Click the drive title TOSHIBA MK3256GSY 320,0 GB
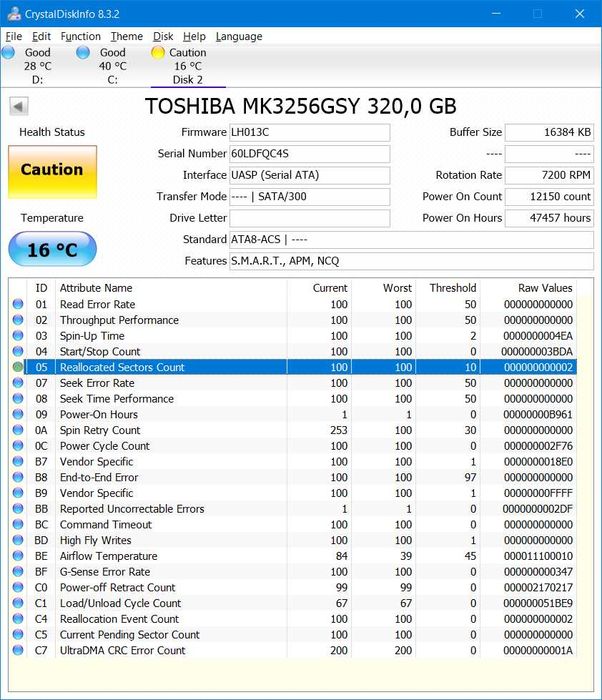This screenshot has width=602, height=700. 301,106
